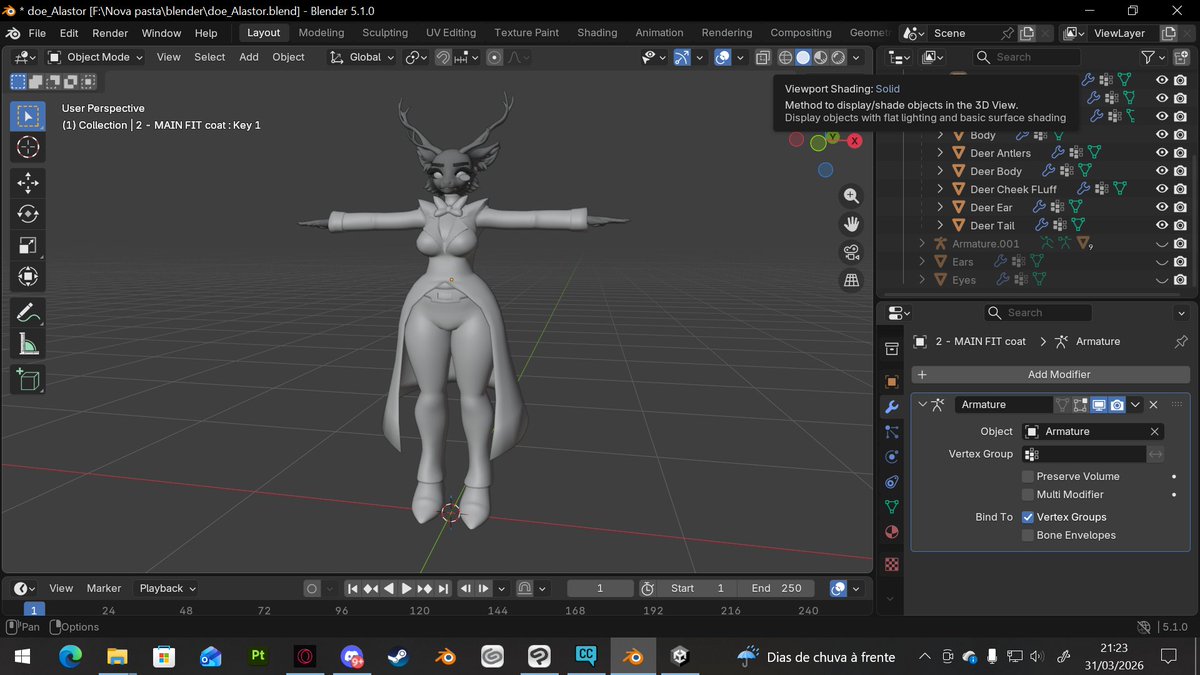Switch to Rendered viewport shading
This screenshot has height=675, width=1200.
(839, 57)
